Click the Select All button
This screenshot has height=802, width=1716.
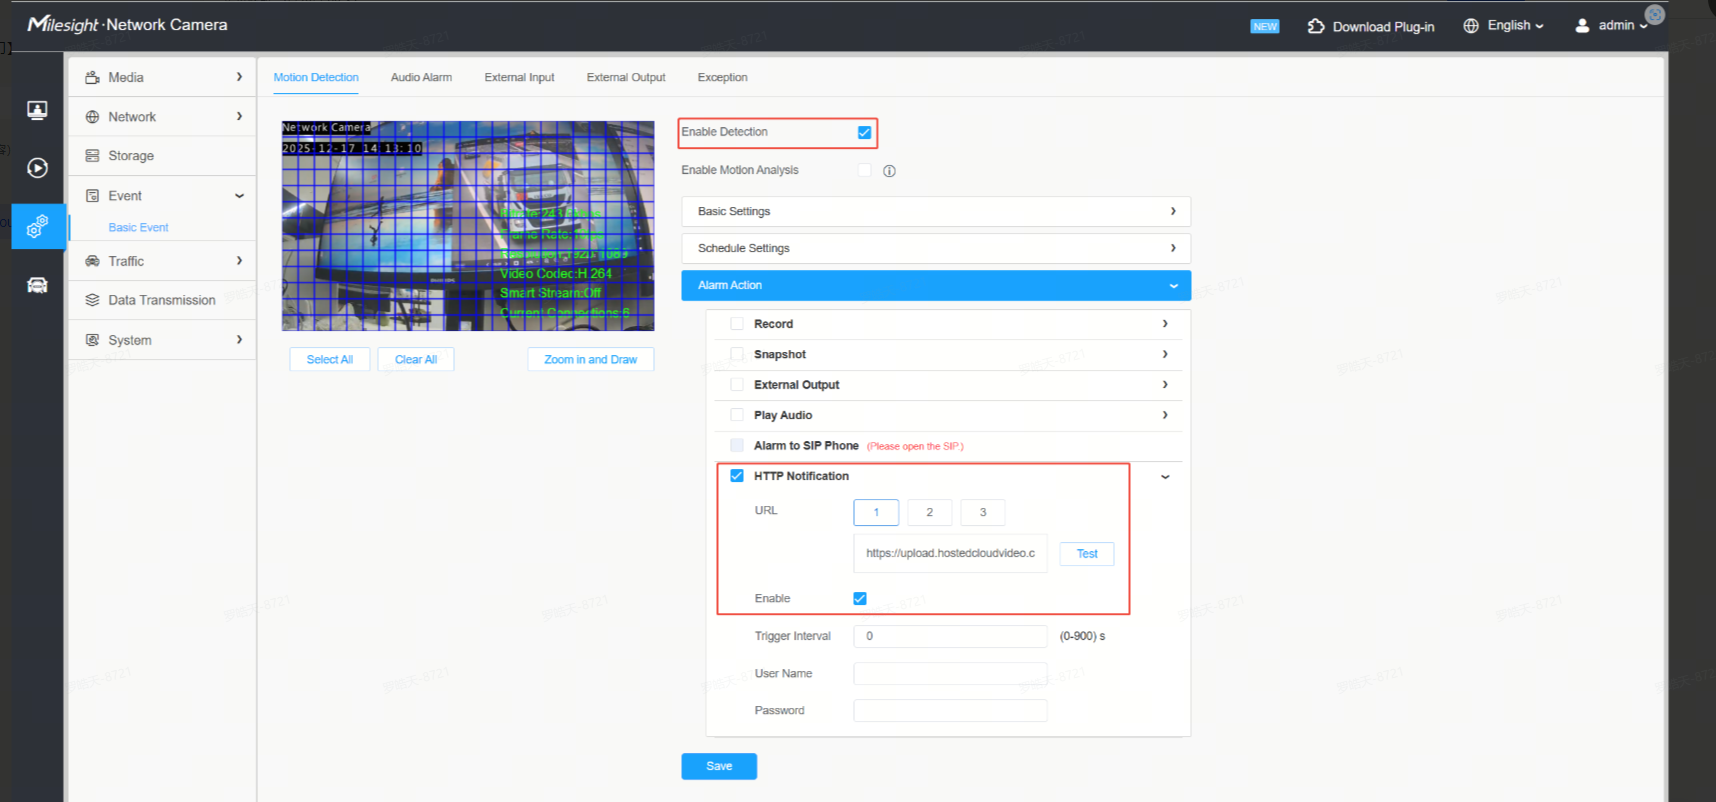(x=330, y=360)
